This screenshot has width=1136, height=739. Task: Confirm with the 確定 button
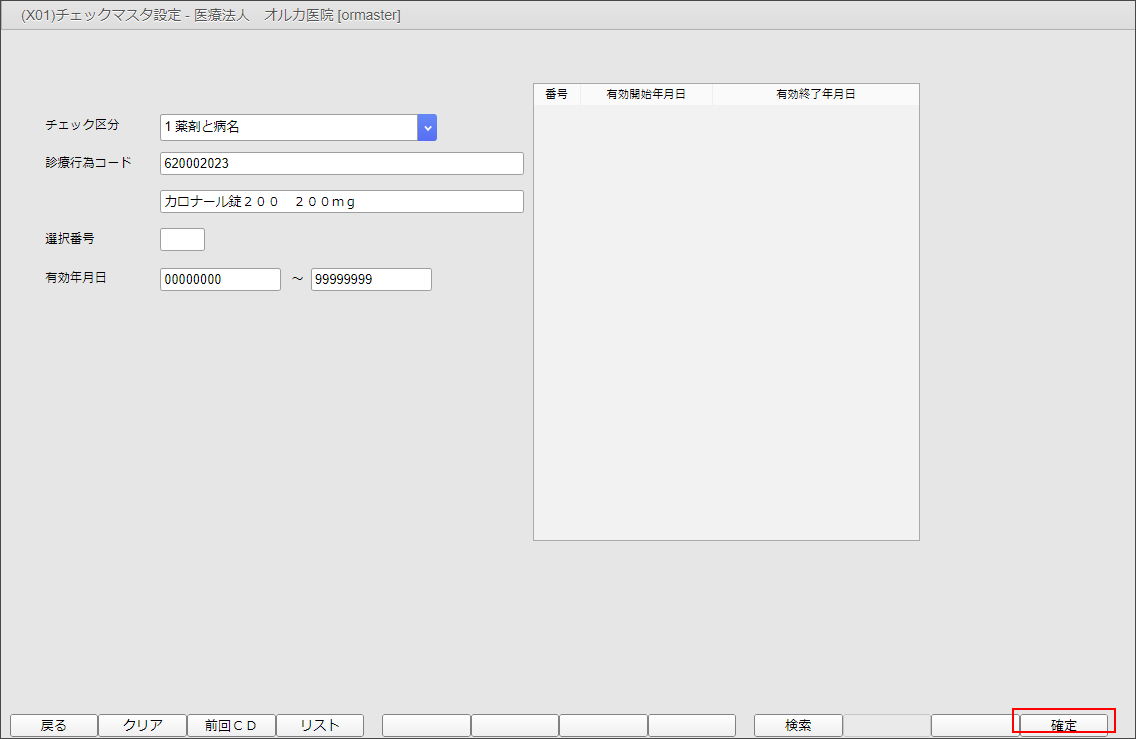coord(1064,725)
